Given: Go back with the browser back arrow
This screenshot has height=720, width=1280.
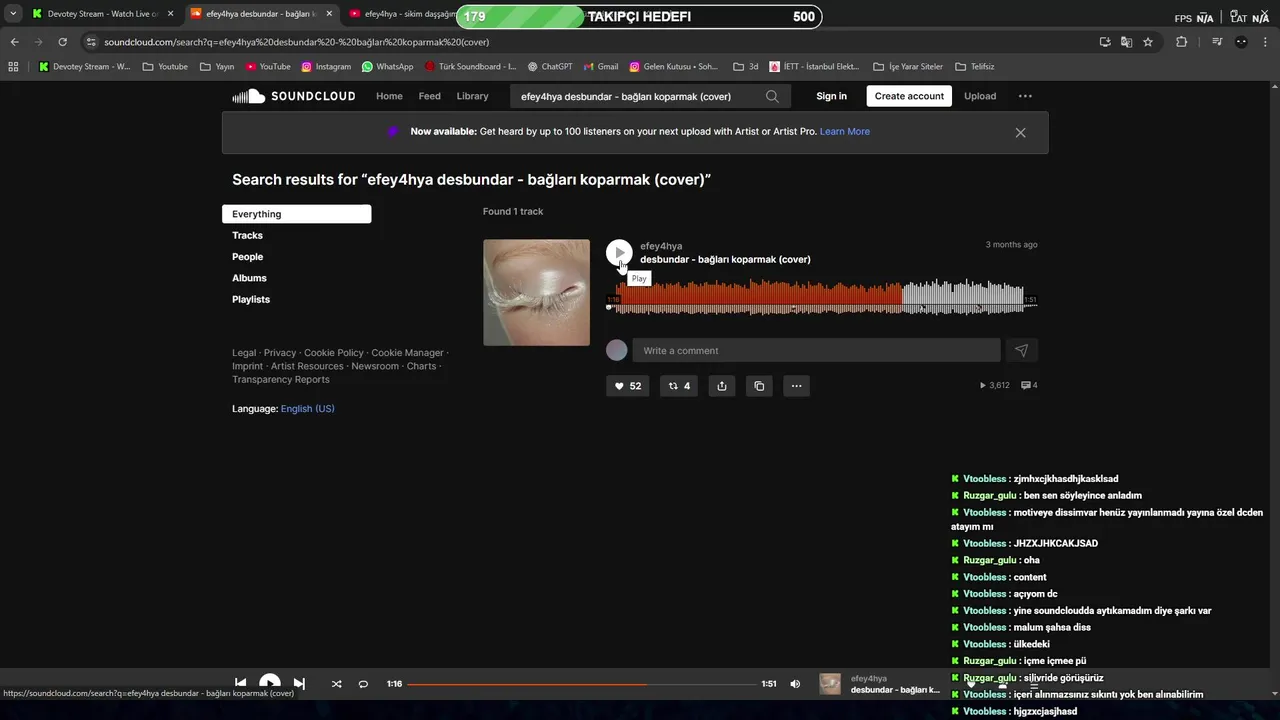Looking at the screenshot, I should pos(14,42).
